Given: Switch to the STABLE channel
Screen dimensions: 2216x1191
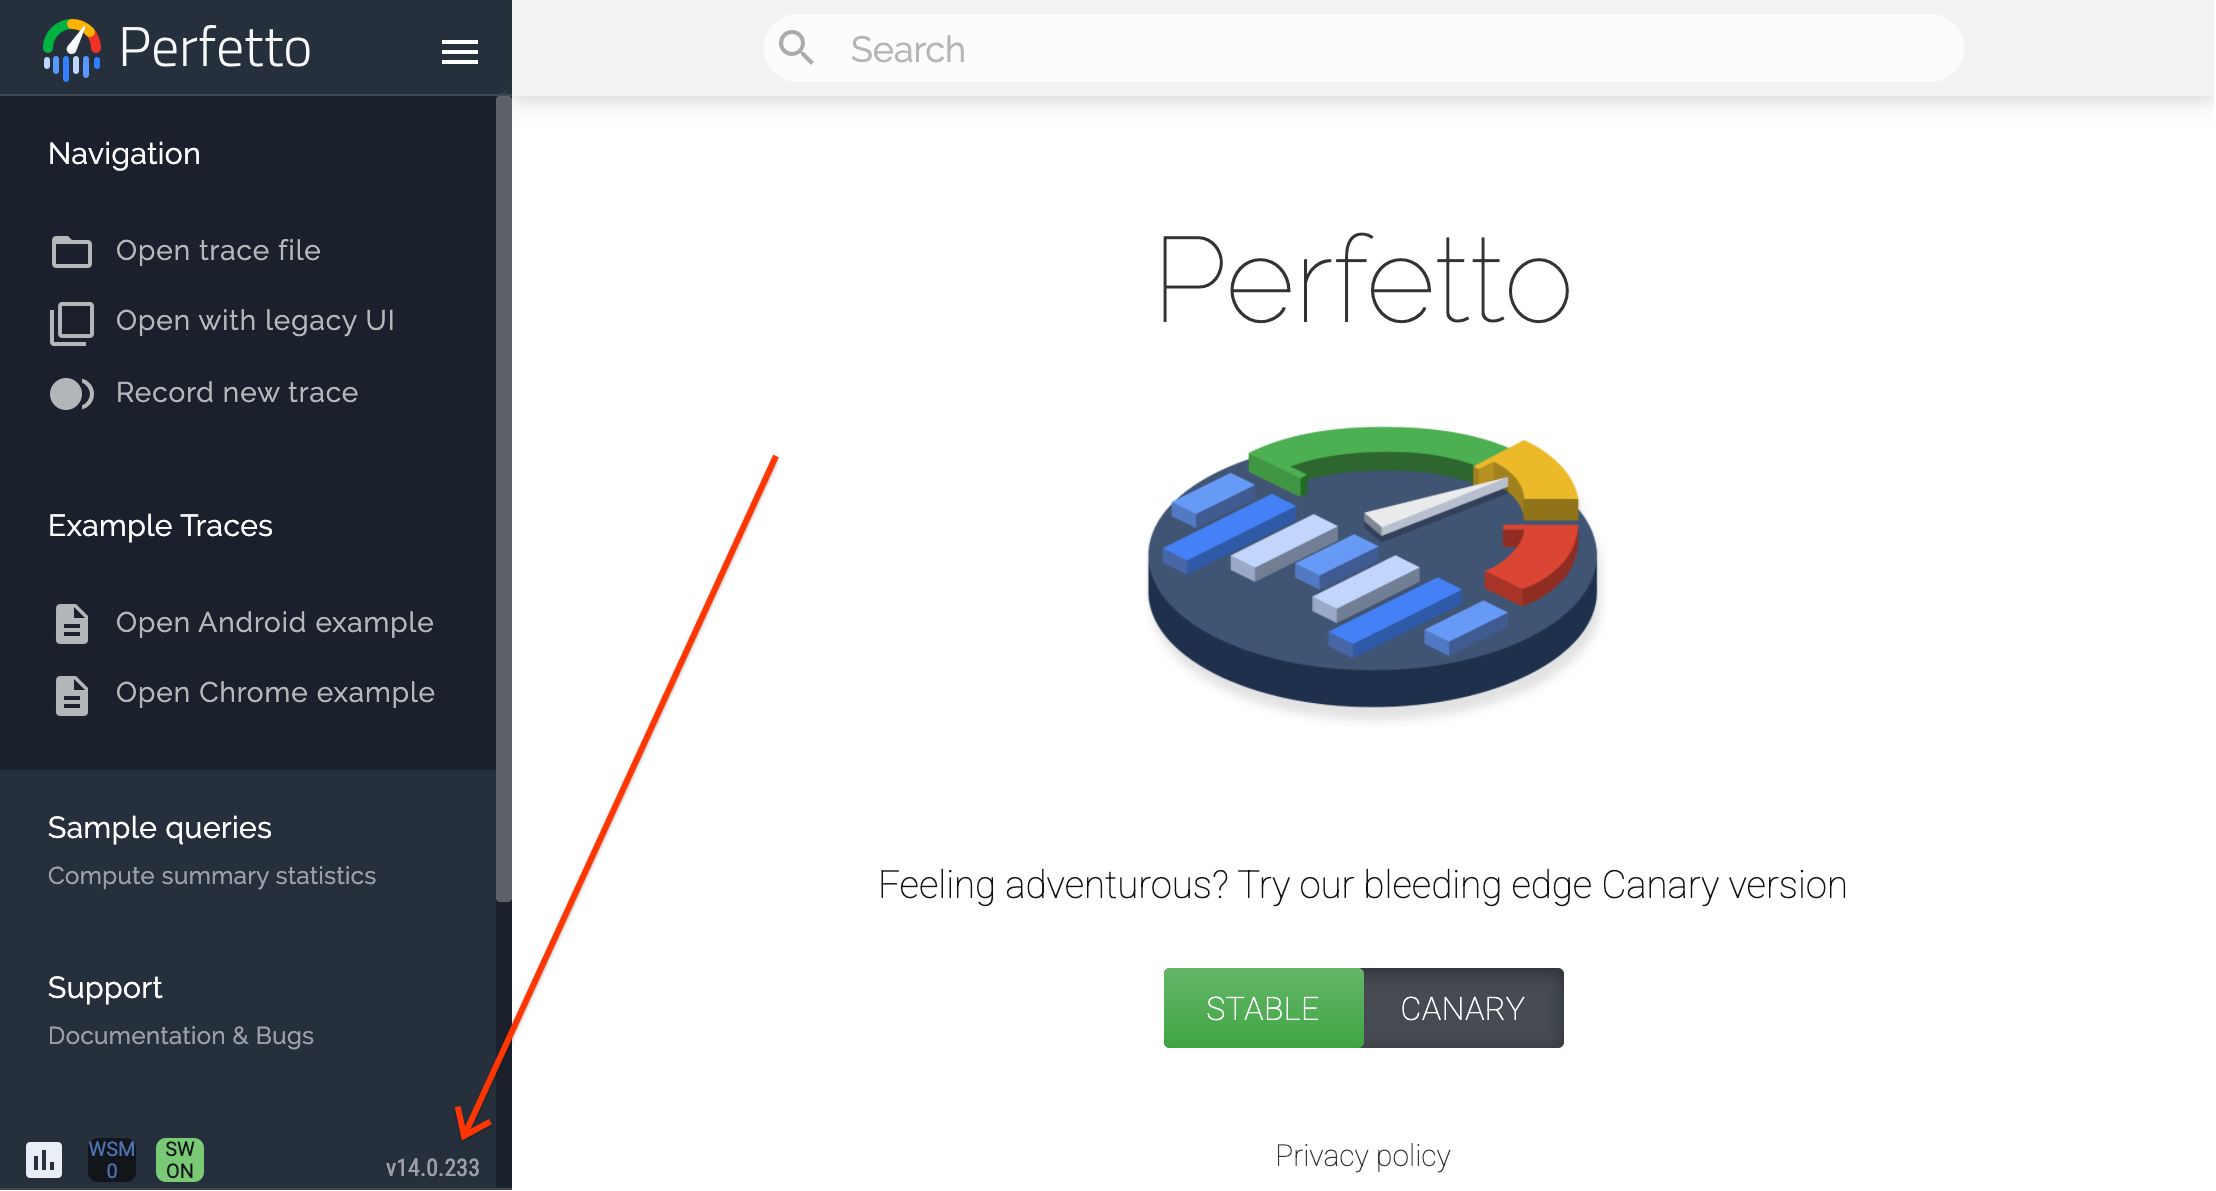Looking at the screenshot, I should tap(1263, 1008).
